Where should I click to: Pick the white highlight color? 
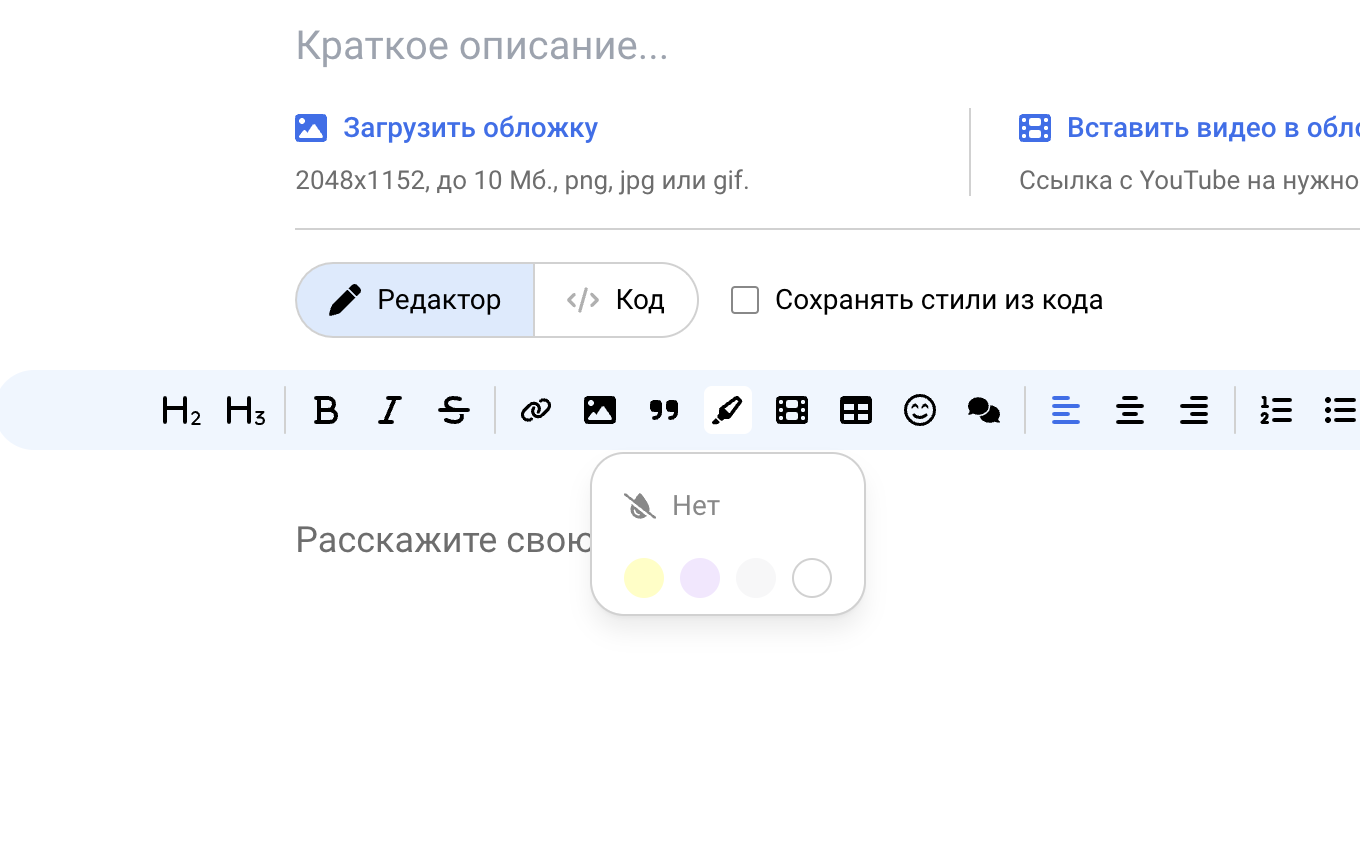(x=812, y=578)
